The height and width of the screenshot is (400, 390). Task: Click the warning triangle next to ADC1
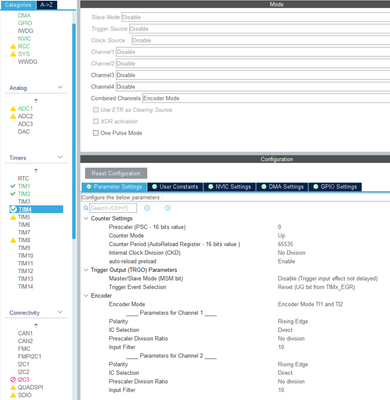pyautogui.click(x=13, y=109)
